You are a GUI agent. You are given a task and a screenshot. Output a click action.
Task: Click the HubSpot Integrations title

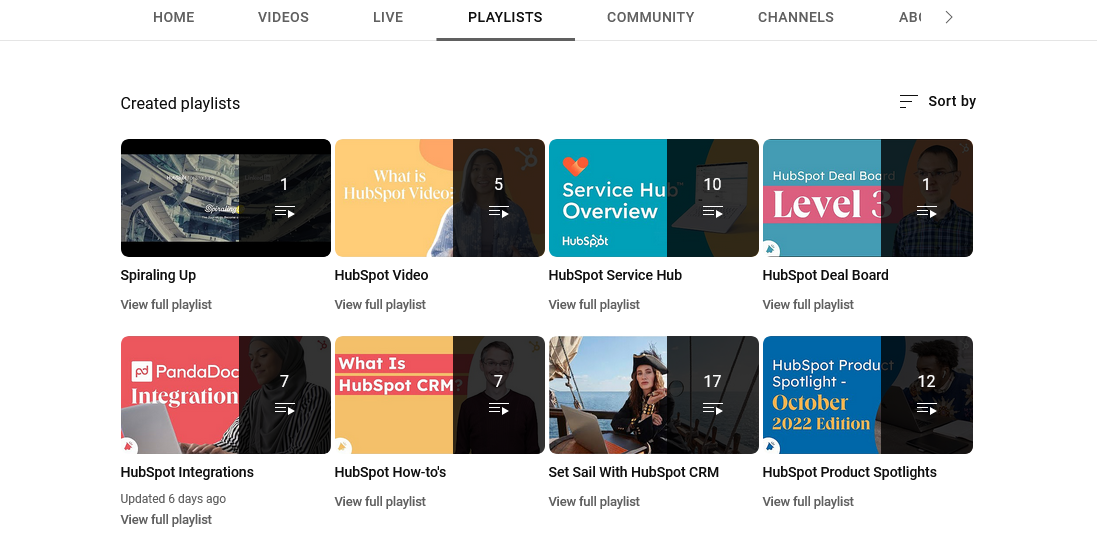pyautogui.click(x=187, y=473)
